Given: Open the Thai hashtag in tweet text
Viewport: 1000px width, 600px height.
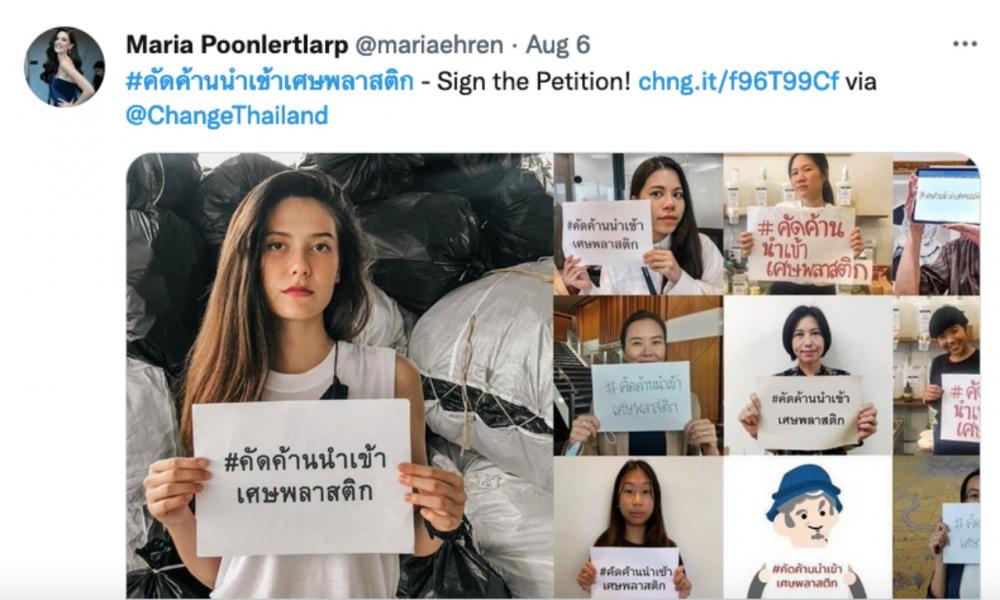Looking at the screenshot, I should click(270, 81).
